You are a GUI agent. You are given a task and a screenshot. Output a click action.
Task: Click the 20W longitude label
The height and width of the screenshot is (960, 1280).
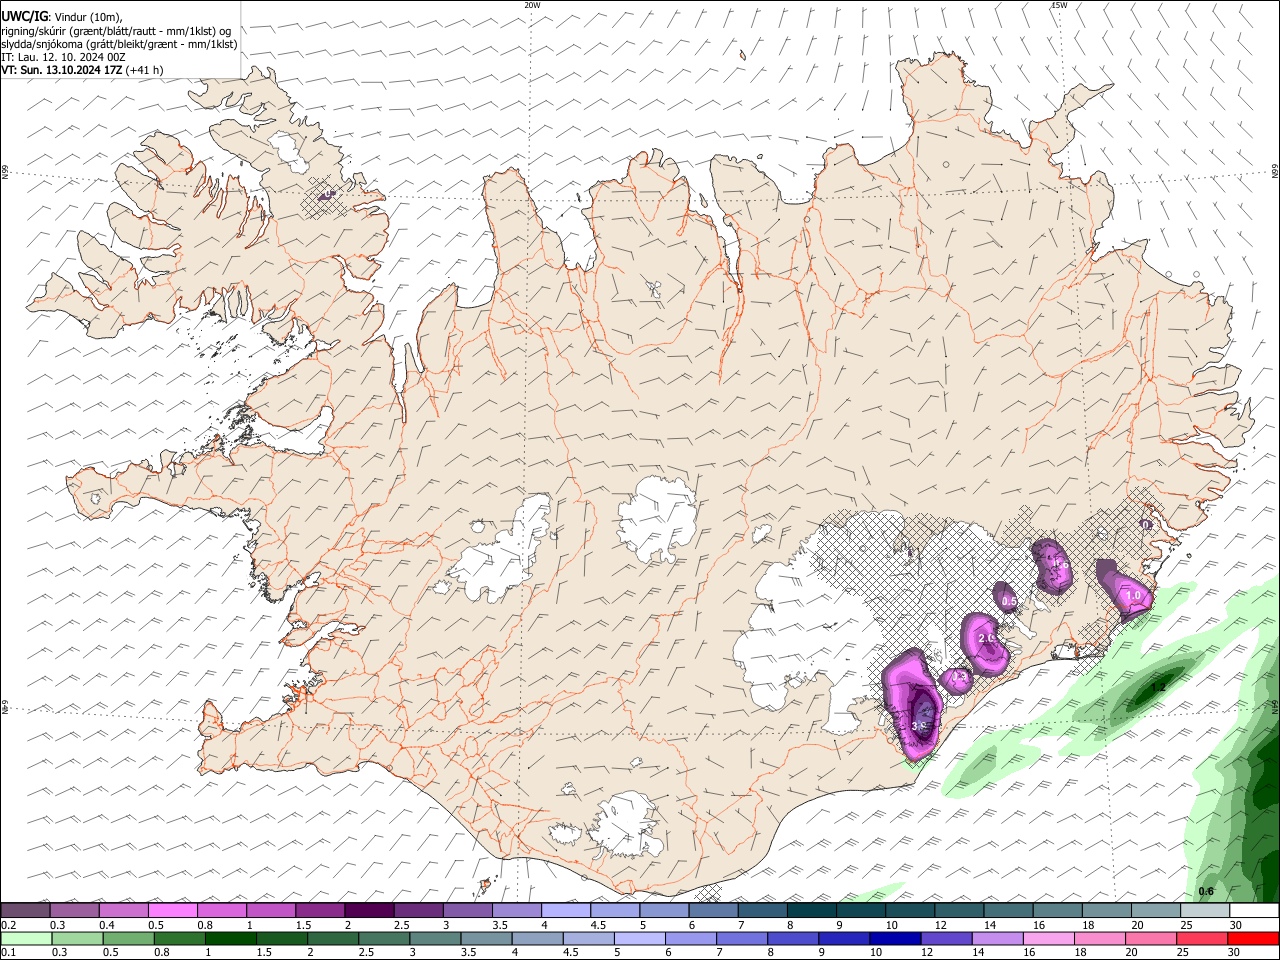pyautogui.click(x=532, y=5)
